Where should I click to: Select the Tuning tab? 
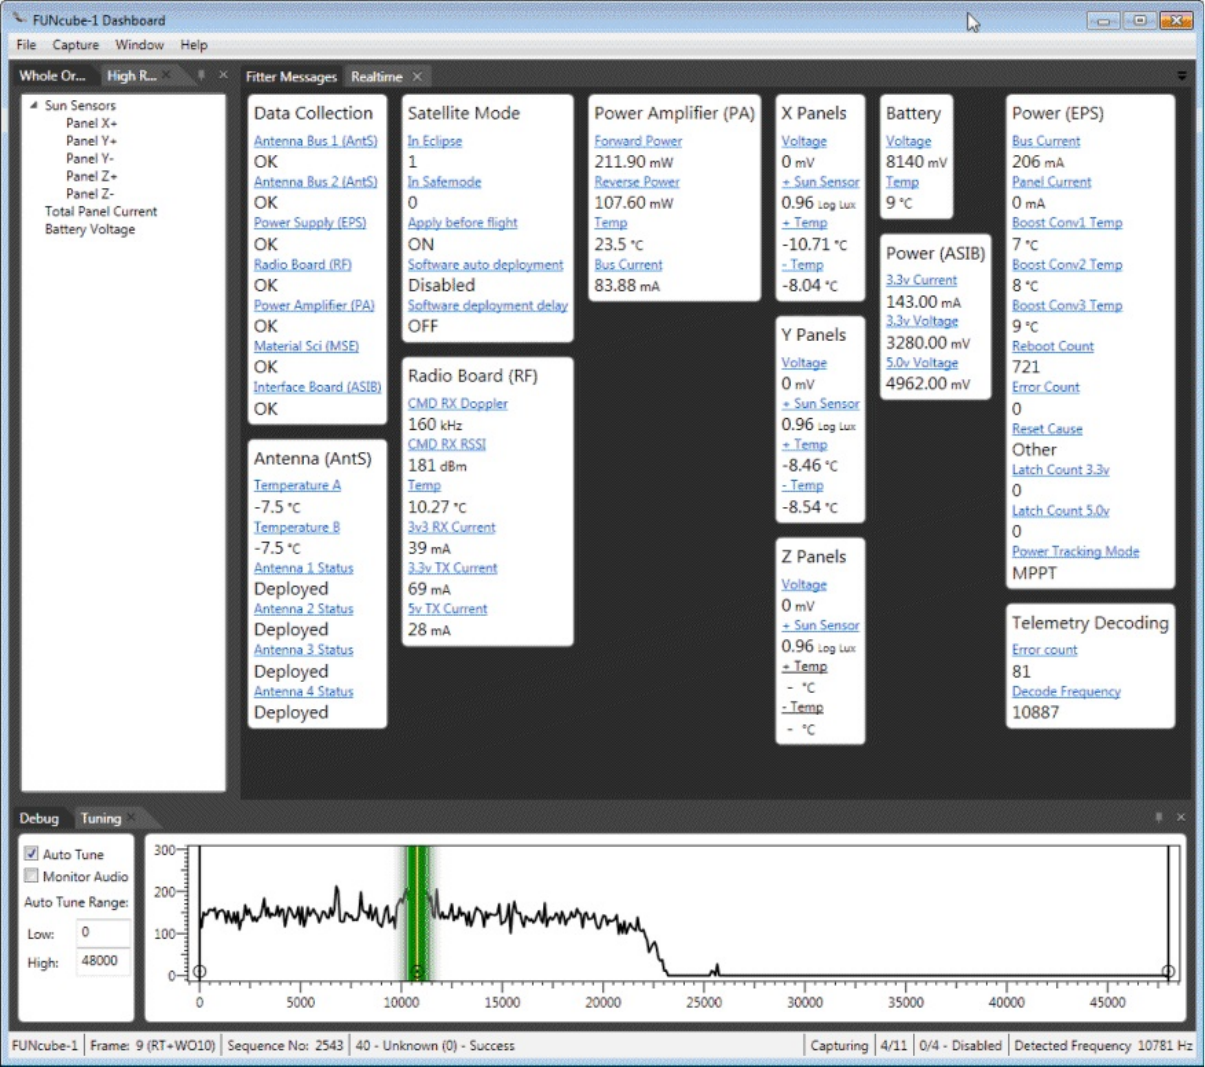(101, 818)
